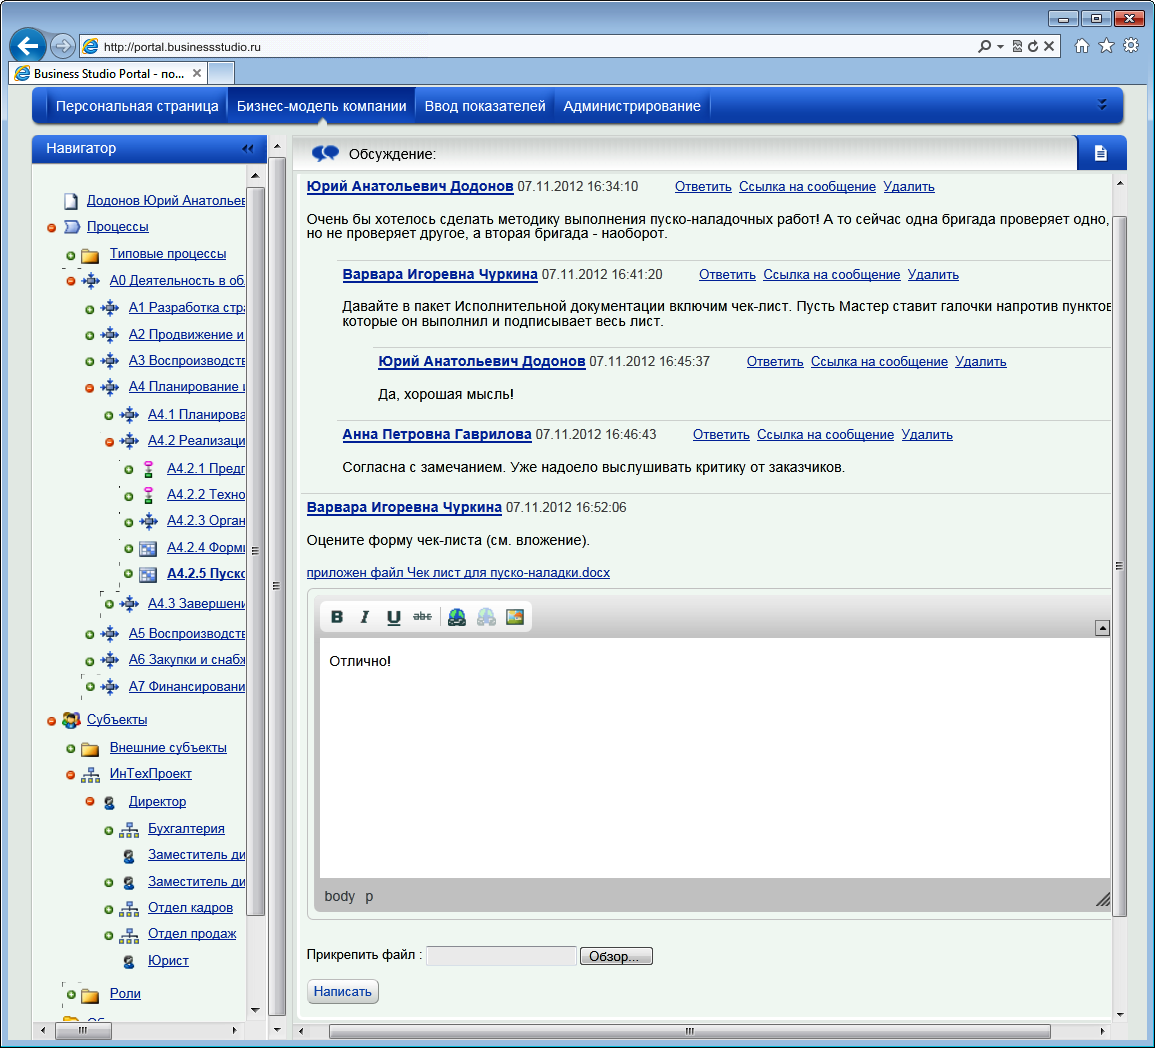Toggle underline formatting in the editor

[394, 617]
